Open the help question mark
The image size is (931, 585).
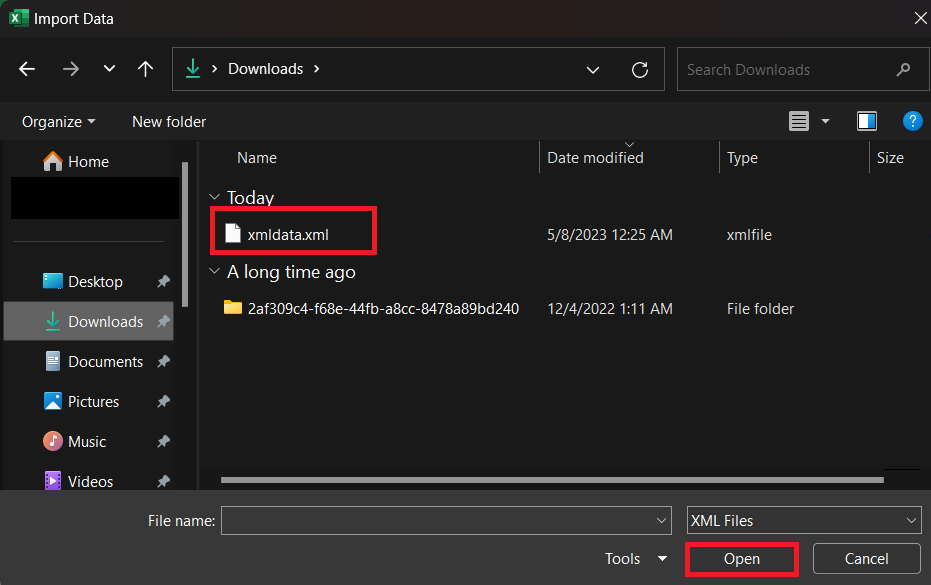tap(913, 121)
